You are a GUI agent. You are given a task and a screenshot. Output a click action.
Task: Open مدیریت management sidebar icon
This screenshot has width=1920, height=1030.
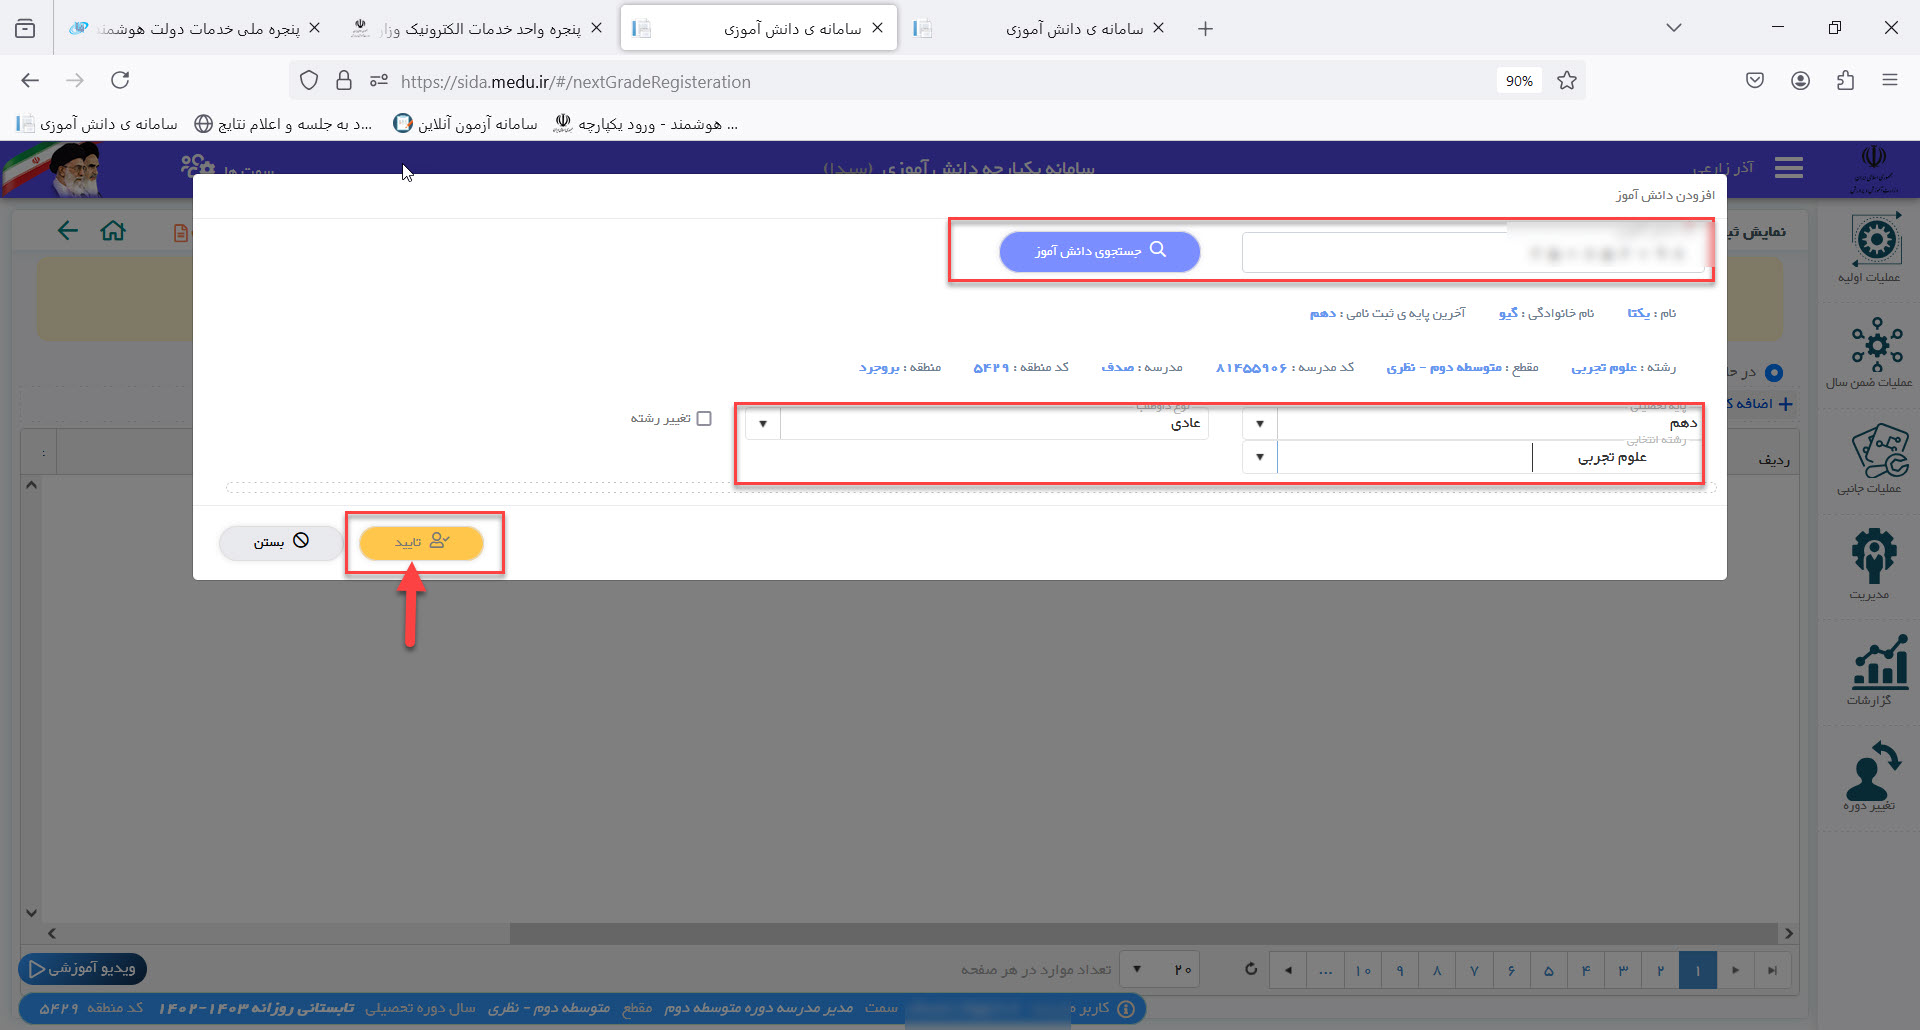point(1872,562)
